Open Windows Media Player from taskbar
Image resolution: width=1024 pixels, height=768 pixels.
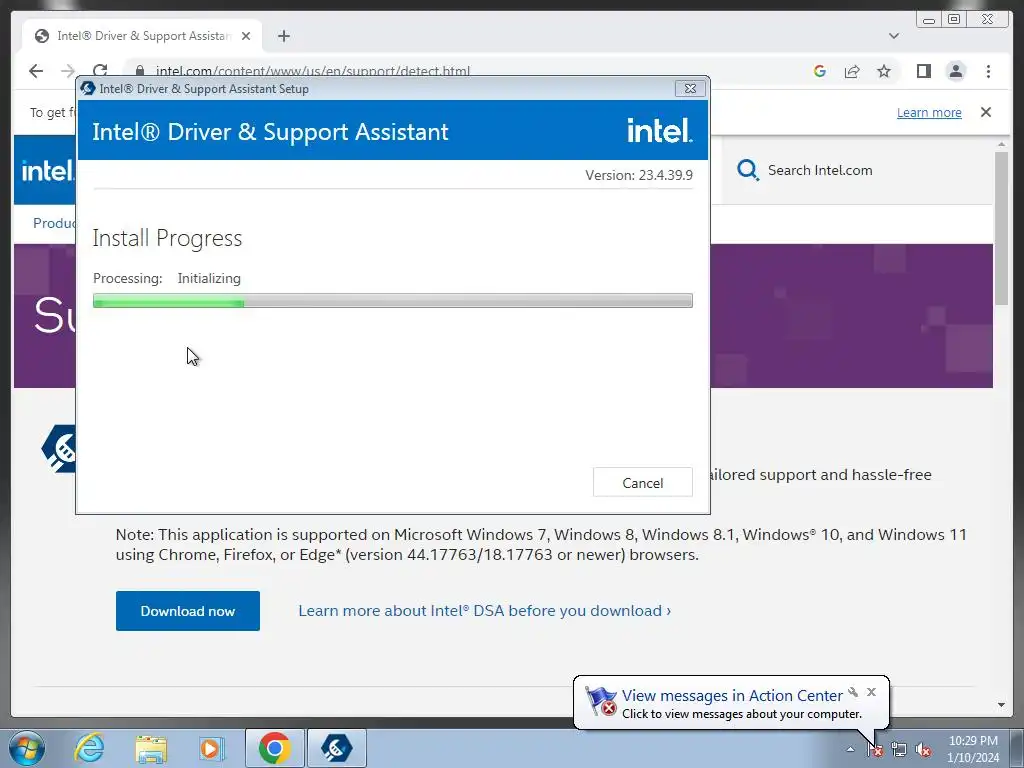coord(211,748)
